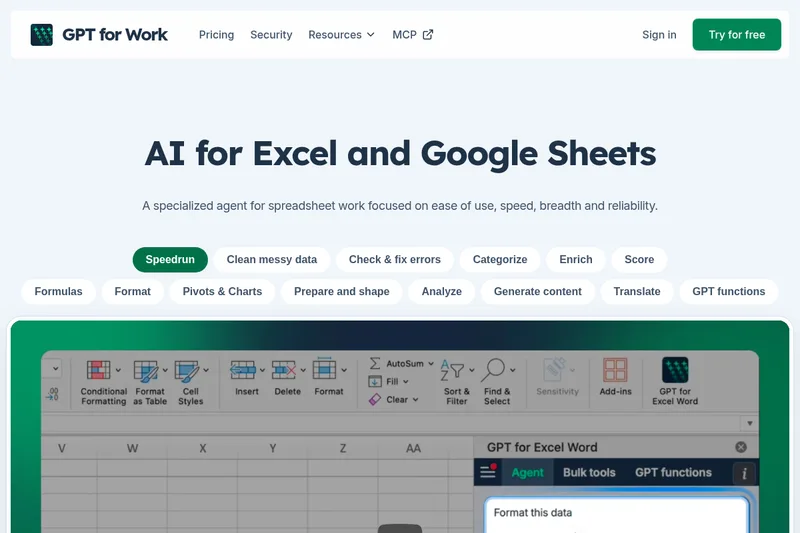Select the Translate pill
800x533 pixels.
click(637, 292)
